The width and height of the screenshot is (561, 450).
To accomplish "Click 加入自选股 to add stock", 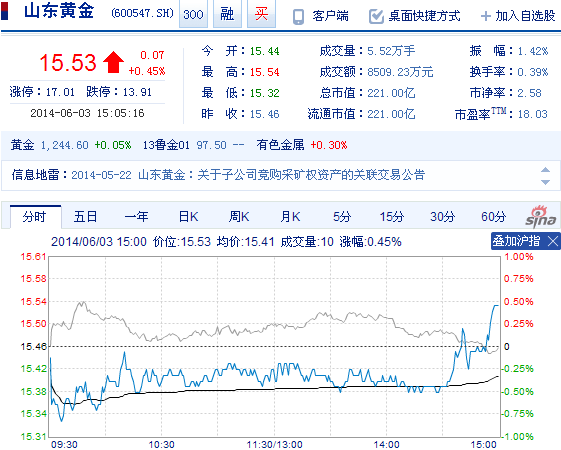I will [x=525, y=16].
